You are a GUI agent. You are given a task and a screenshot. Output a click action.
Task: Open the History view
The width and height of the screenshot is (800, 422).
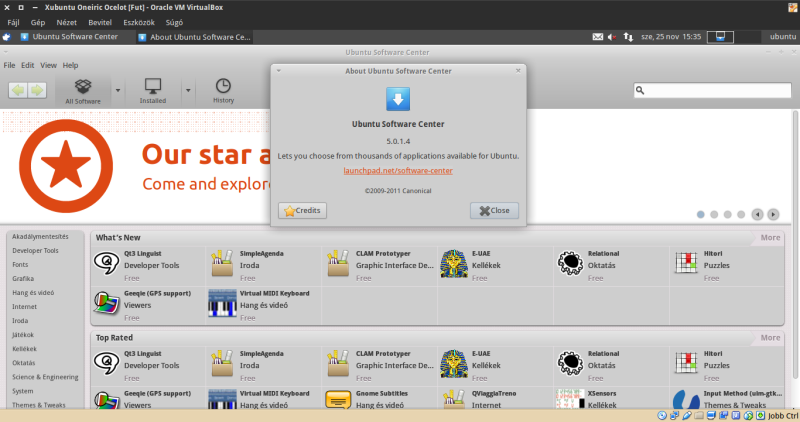(x=223, y=91)
